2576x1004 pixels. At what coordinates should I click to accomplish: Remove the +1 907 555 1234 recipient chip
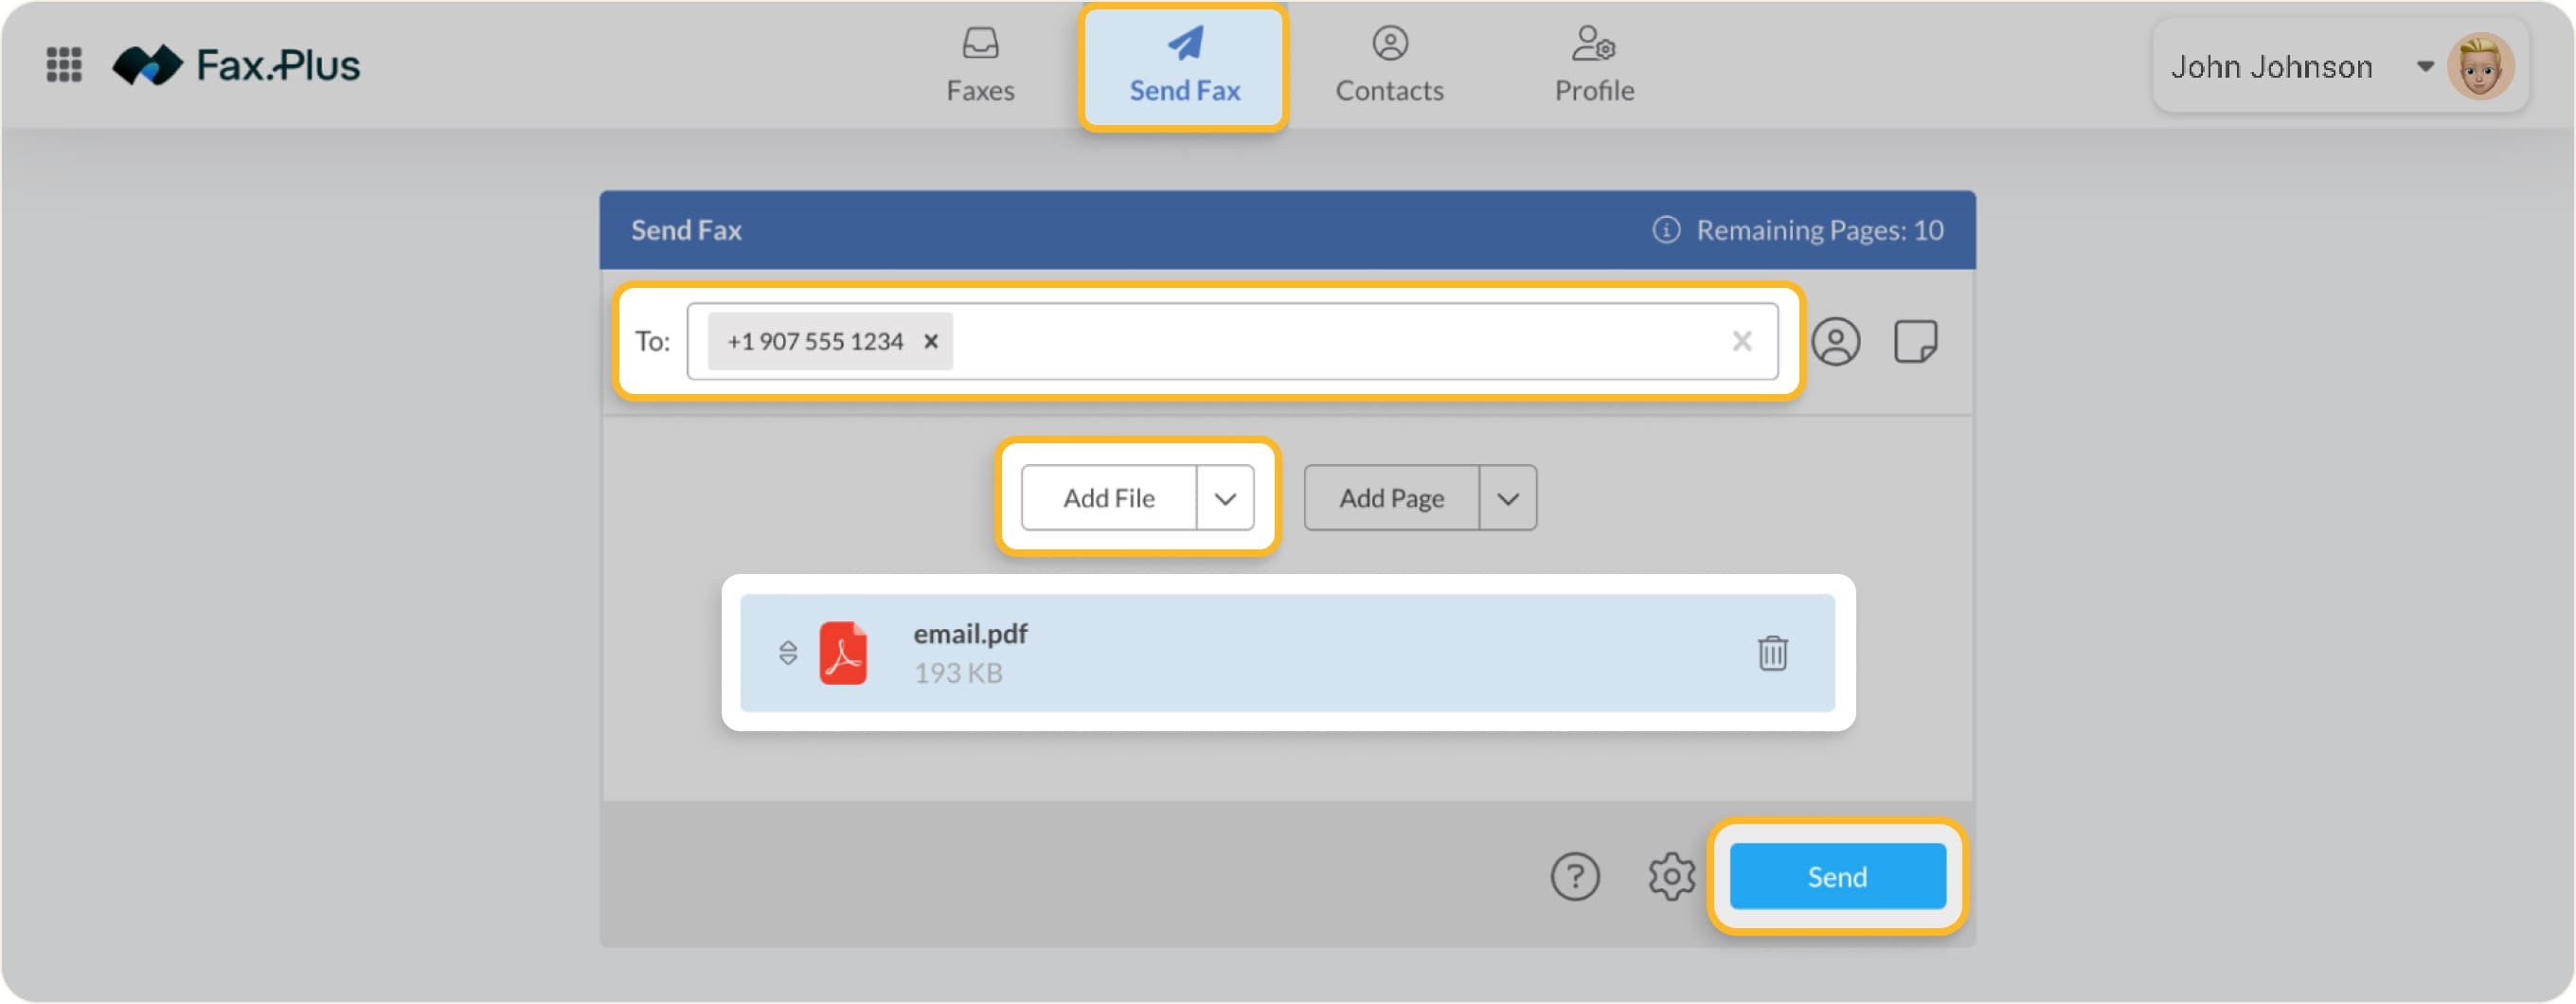(x=930, y=341)
